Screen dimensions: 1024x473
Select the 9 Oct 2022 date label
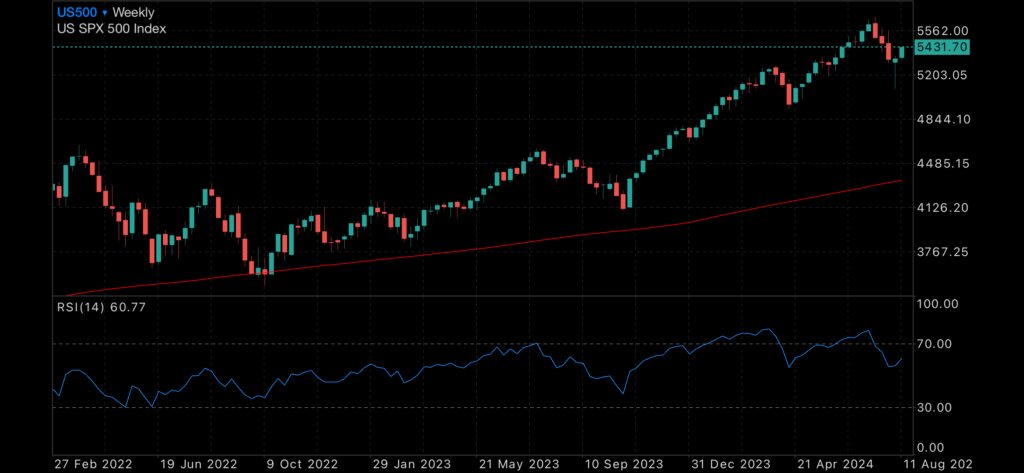point(304,465)
